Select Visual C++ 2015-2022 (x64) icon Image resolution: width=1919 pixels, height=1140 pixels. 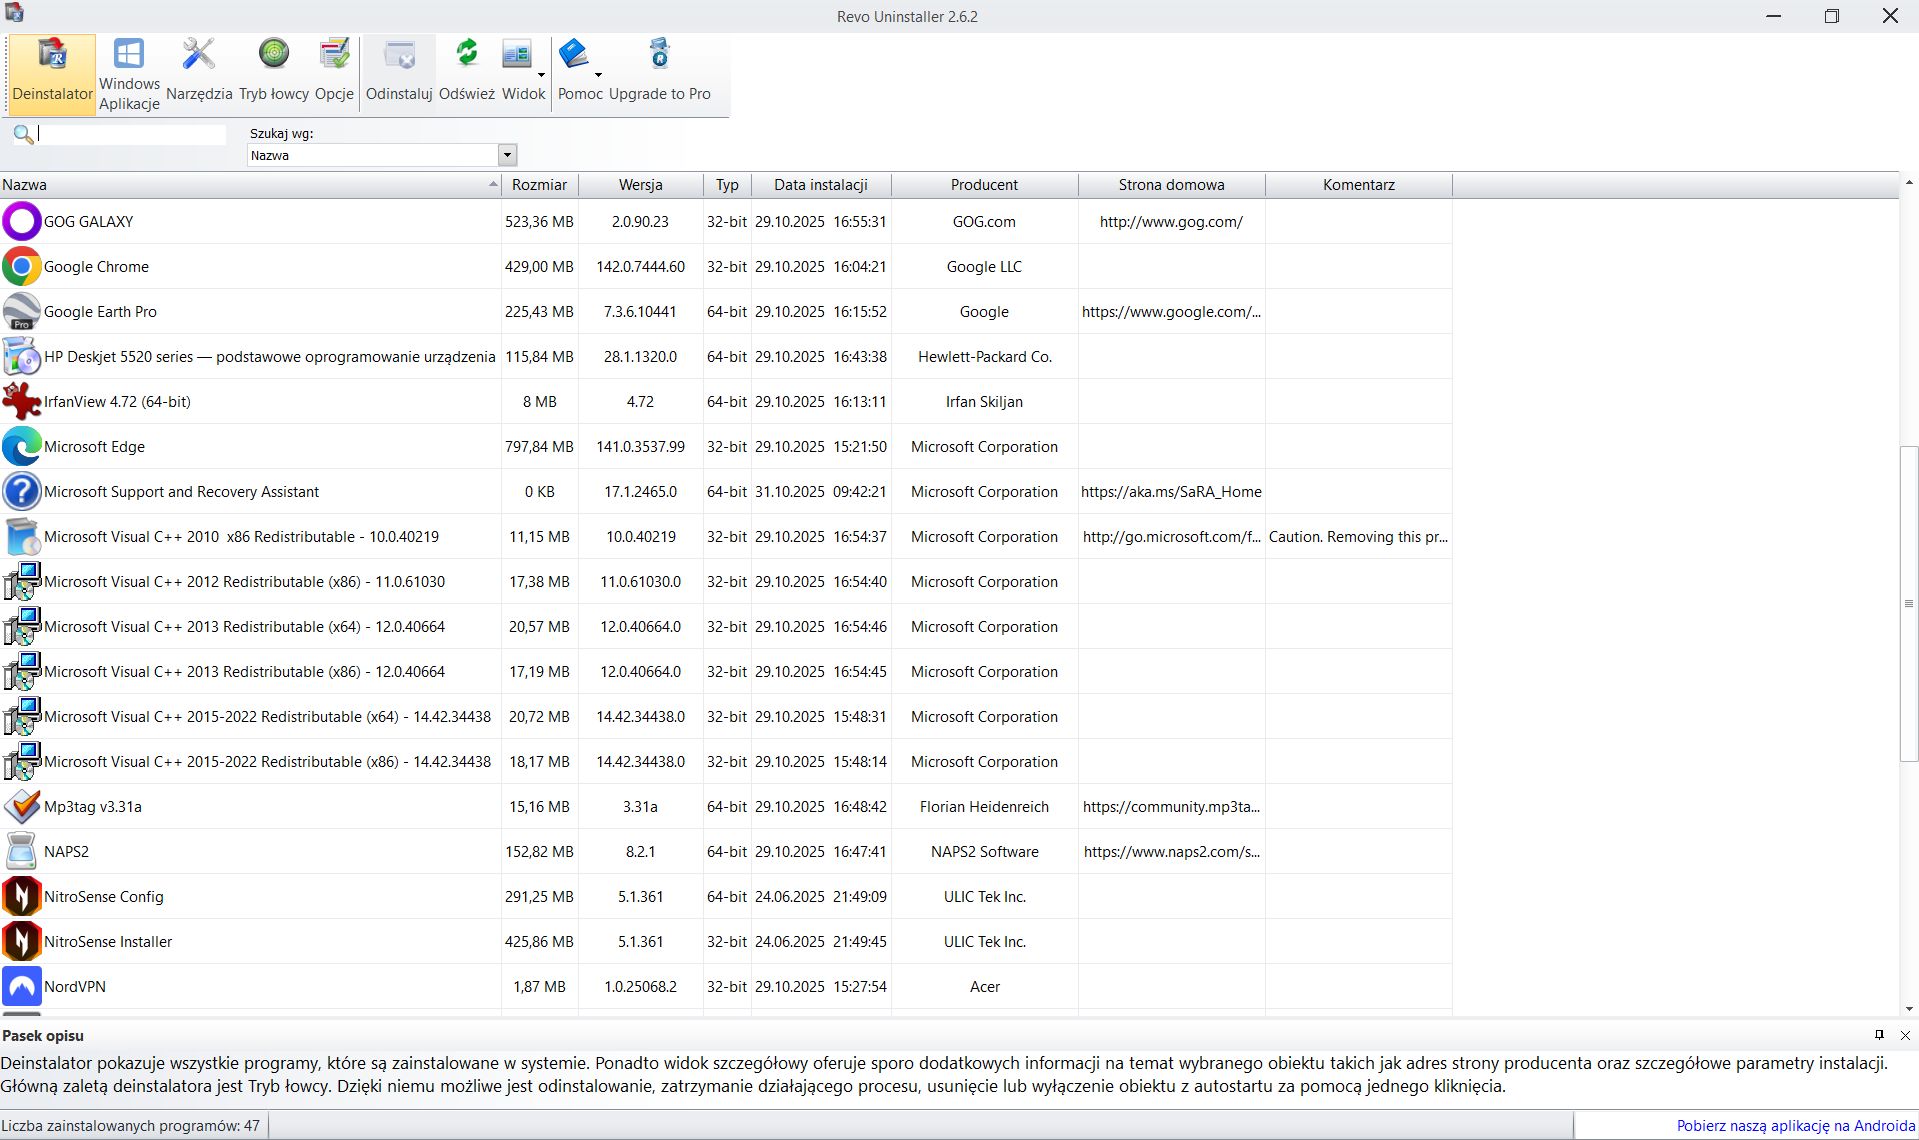click(x=21, y=717)
